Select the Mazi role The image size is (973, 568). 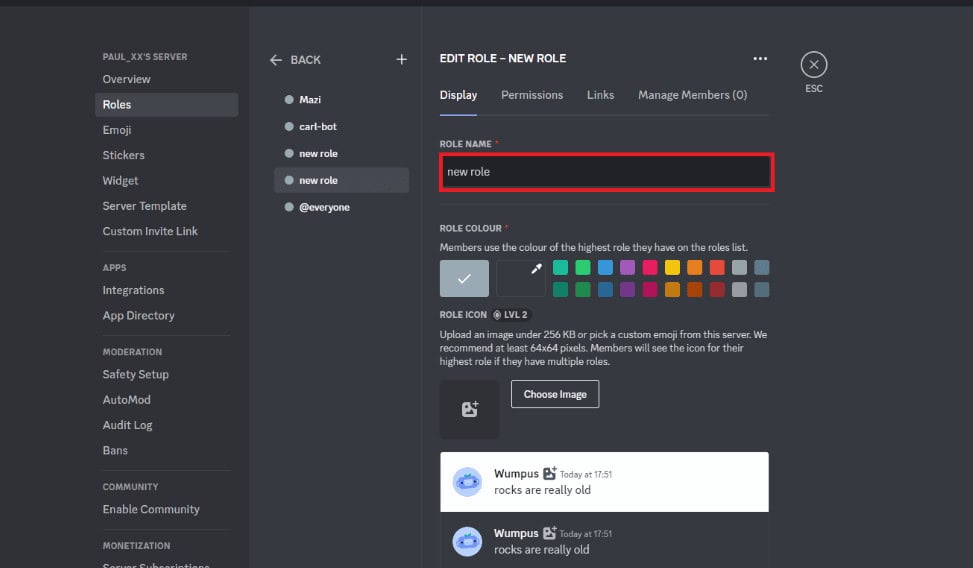[341, 99]
